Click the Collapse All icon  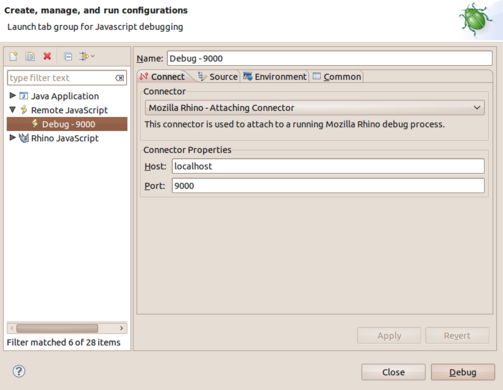68,57
